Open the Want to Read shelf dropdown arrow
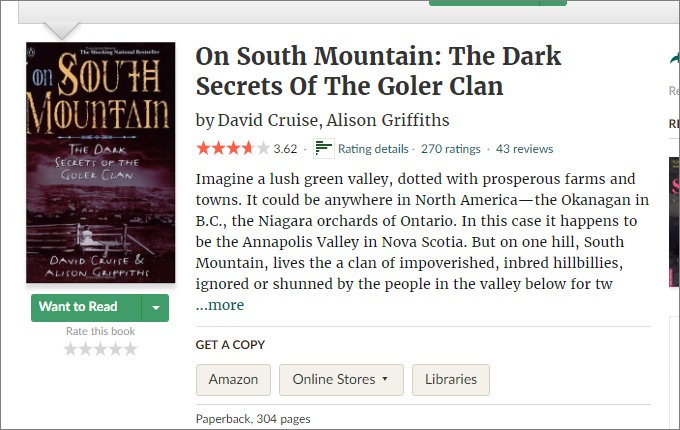The height and width of the screenshot is (430, 680). point(156,308)
